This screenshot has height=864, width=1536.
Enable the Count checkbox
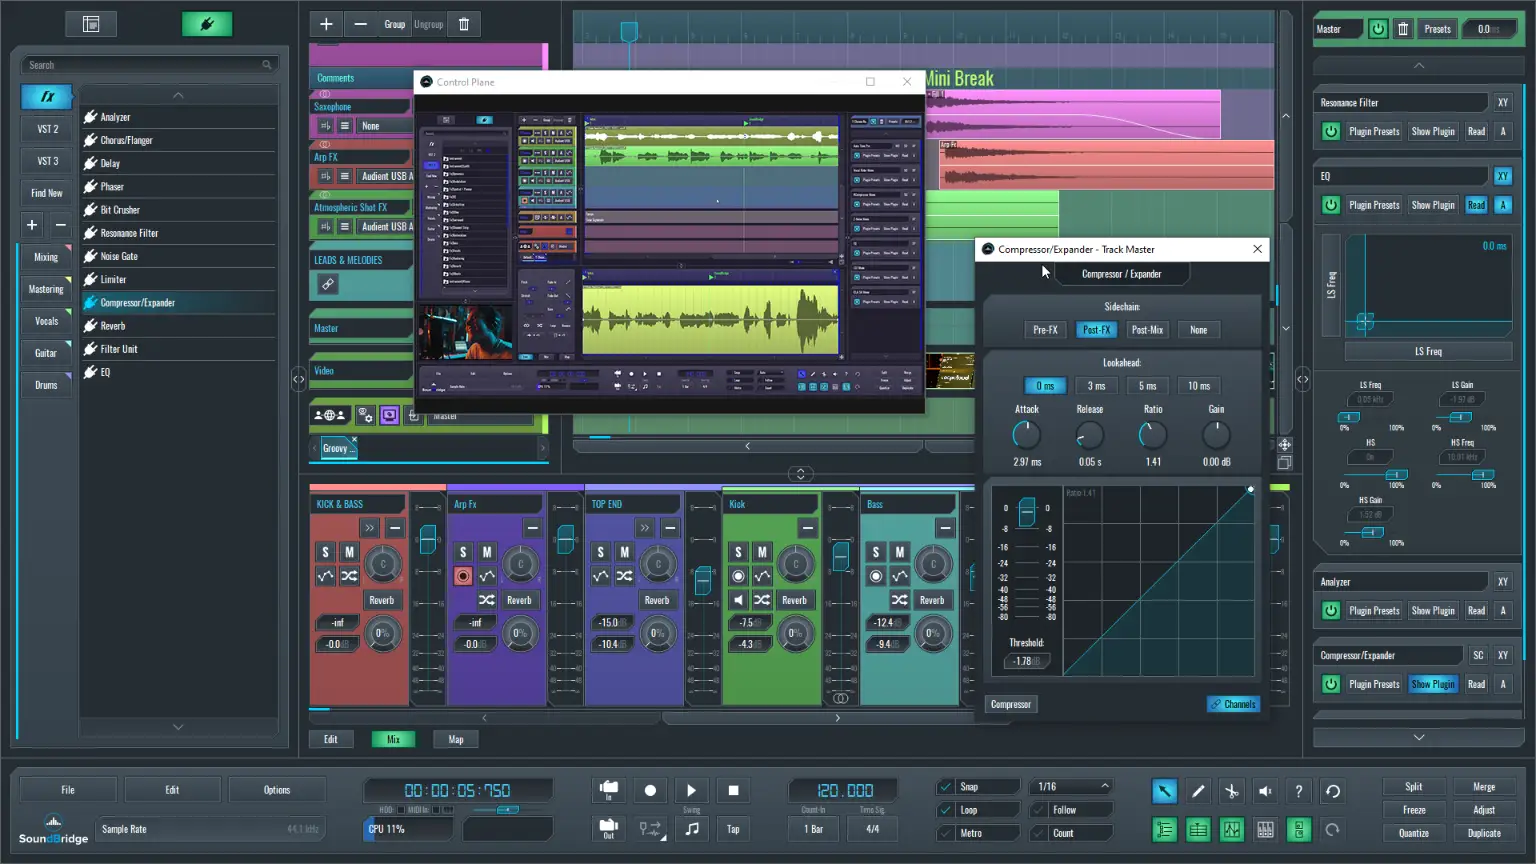1039,833
